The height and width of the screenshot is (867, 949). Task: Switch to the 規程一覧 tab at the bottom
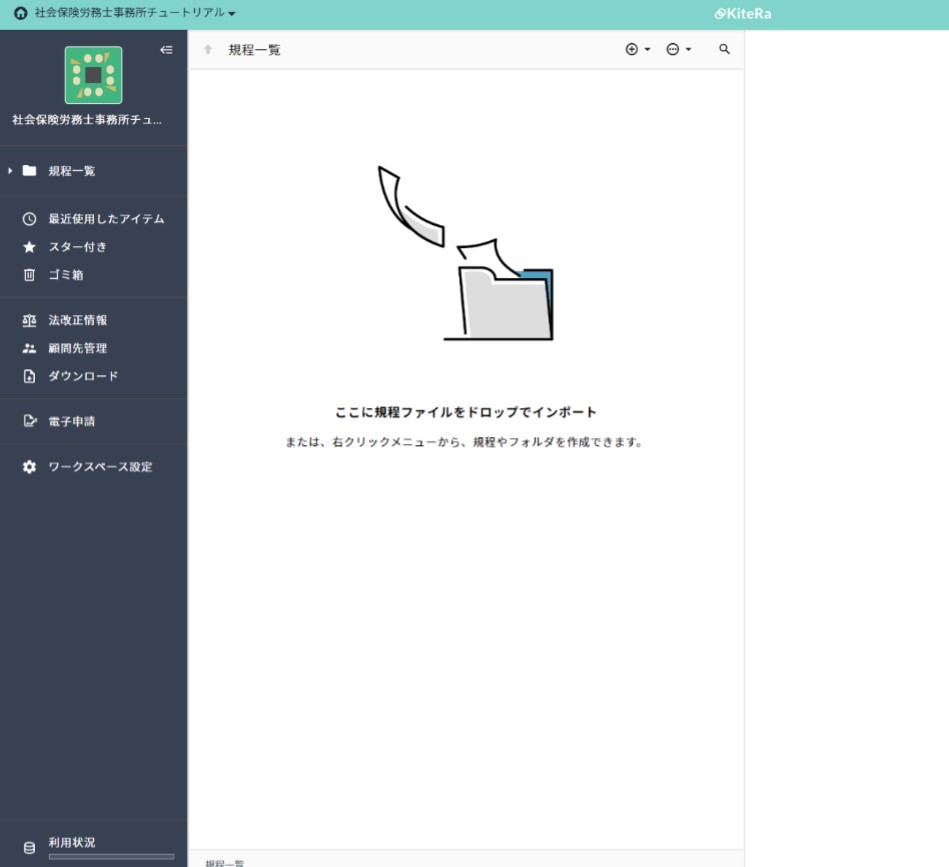[222, 861]
